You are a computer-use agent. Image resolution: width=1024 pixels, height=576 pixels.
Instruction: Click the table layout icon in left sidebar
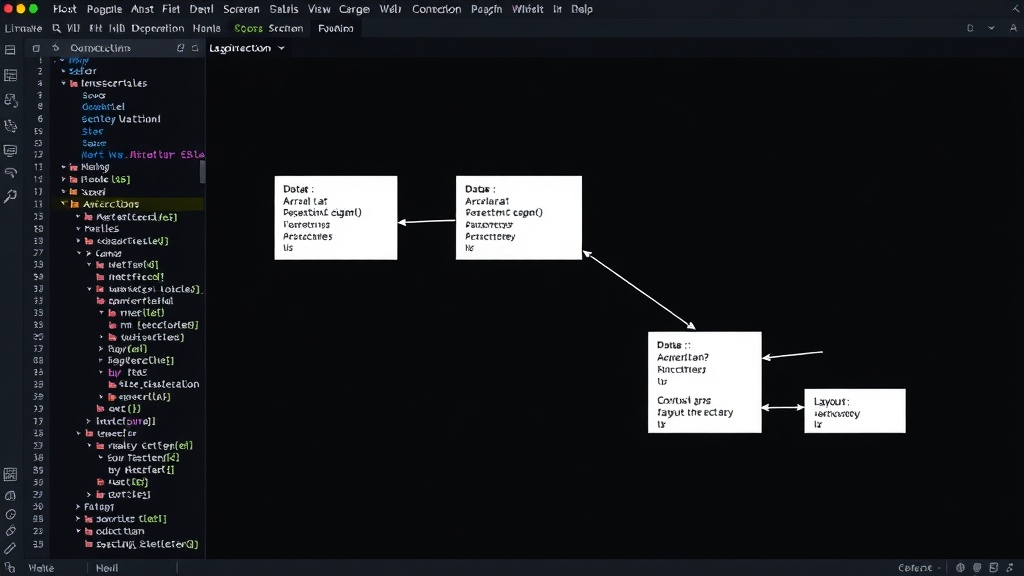click(x=10, y=75)
